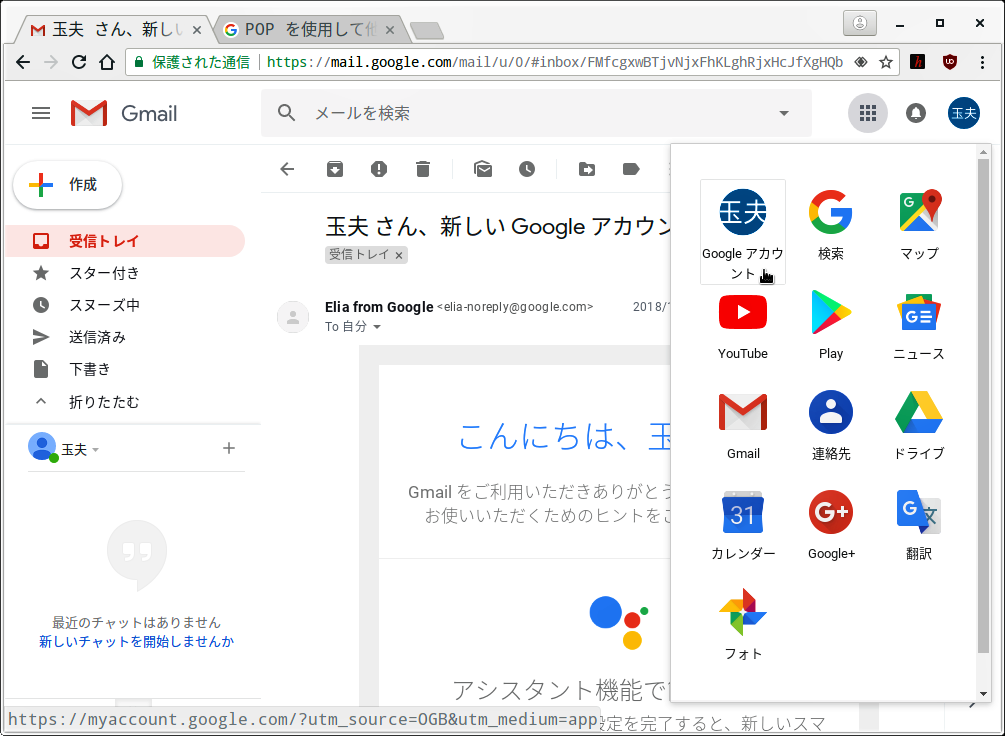Open a new Chrome tab
This screenshot has height=736, width=1005.
(426, 30)
